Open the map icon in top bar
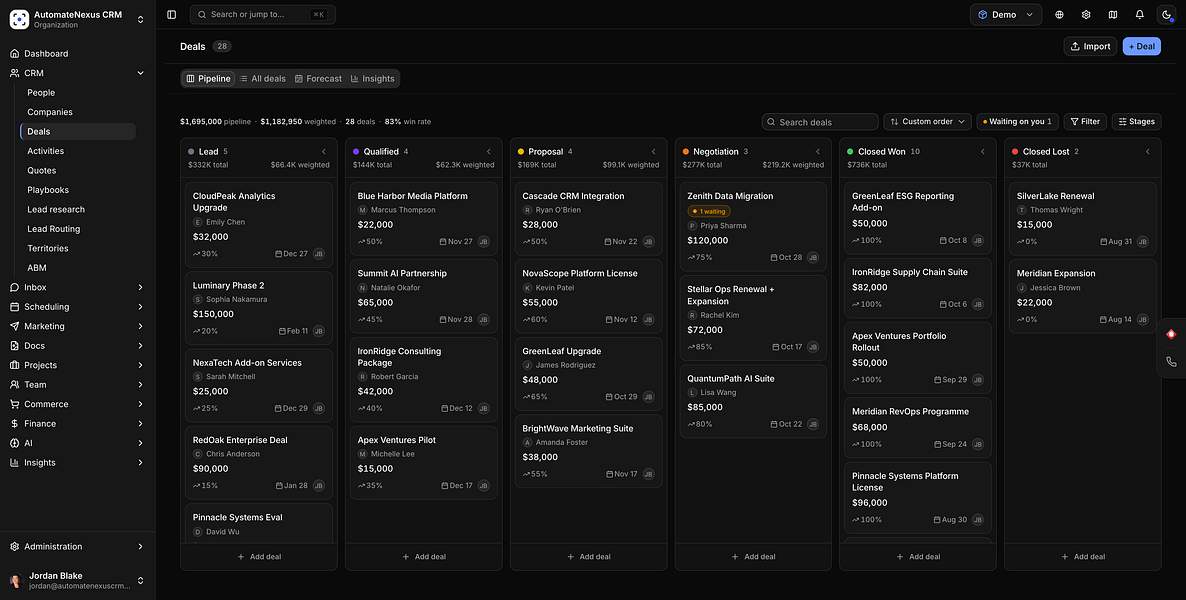The height and width of the screenshot is (600, 1186). point(1113,14)
